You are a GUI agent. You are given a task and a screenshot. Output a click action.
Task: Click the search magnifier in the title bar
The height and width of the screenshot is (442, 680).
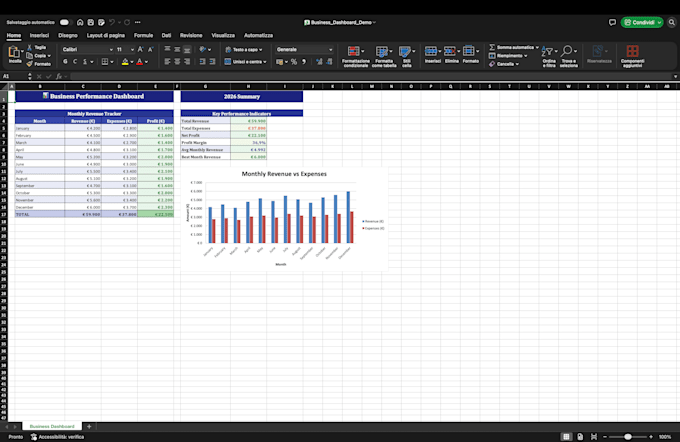pyautogui.click(x=671, y=22)
